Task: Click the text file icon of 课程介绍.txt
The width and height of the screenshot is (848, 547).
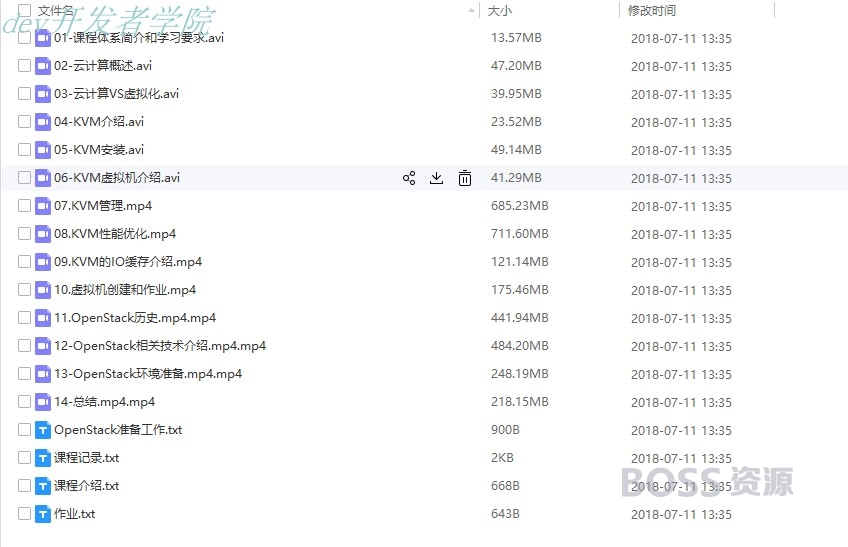Action: click(43, 486)
